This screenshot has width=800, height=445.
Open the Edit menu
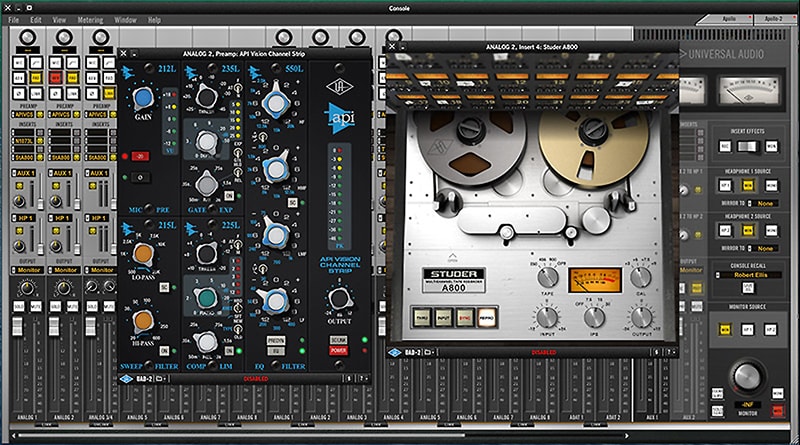[x=36, y=20]
